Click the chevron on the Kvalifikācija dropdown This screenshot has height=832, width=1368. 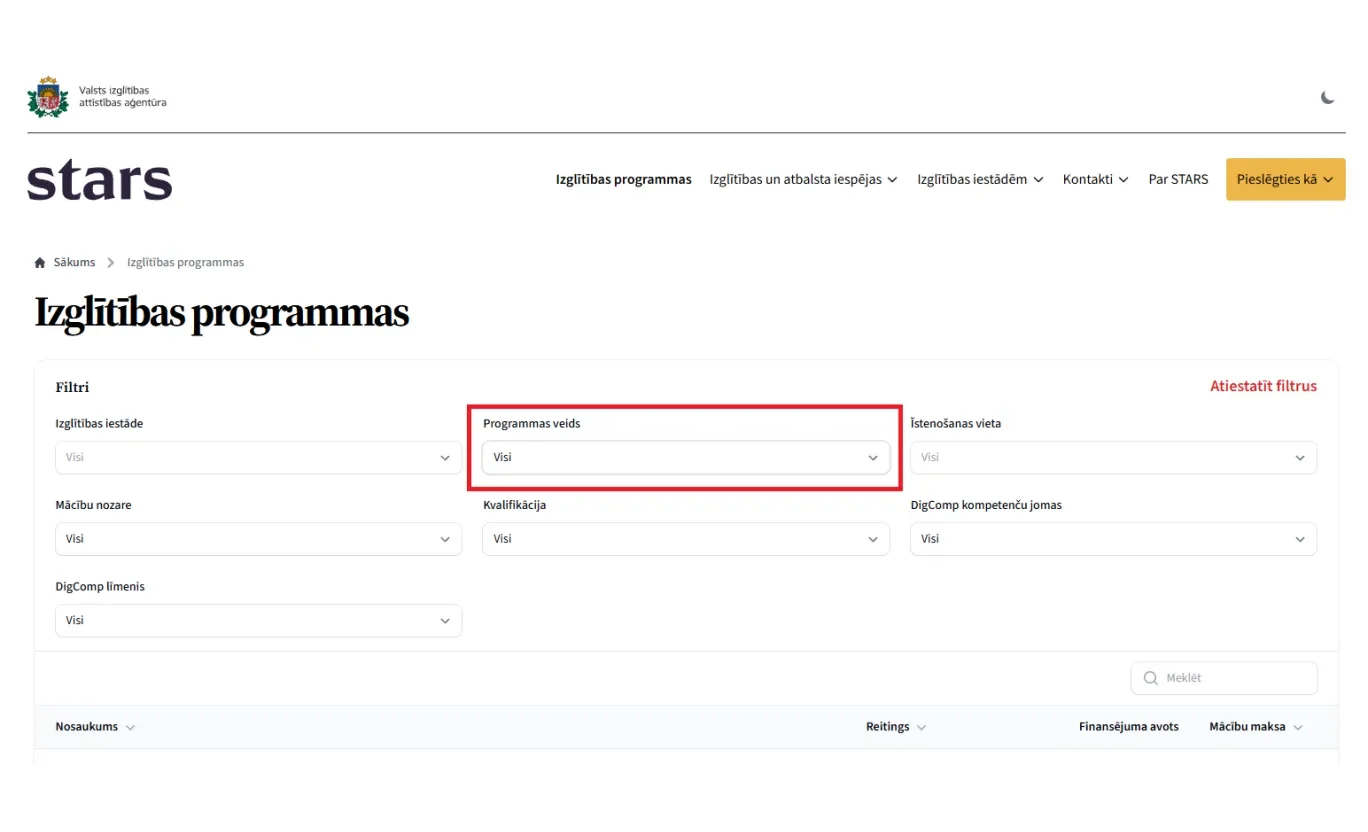[872, 539]
